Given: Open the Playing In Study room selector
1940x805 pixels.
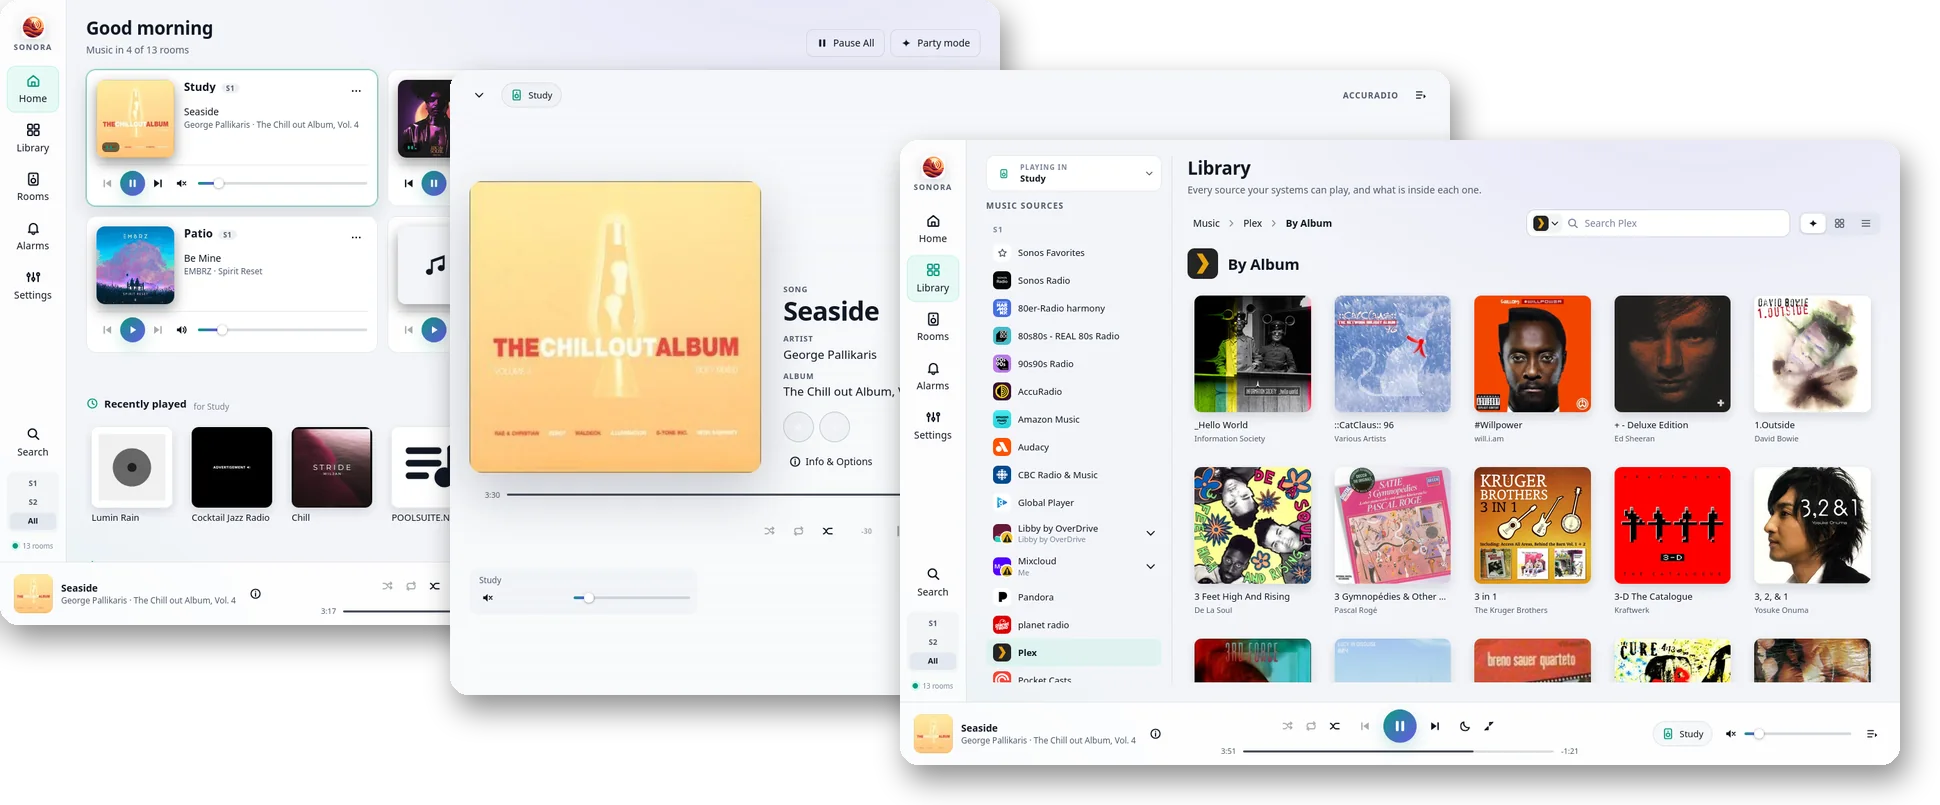Looking at the screenshot, I should (1074, 173).
